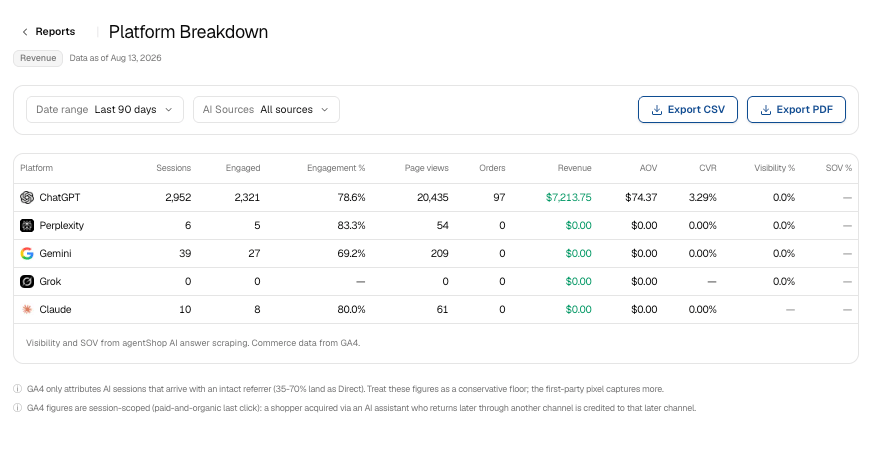Export the report as PDF
This screenshot has width=873, height=456.
[796, 110]
